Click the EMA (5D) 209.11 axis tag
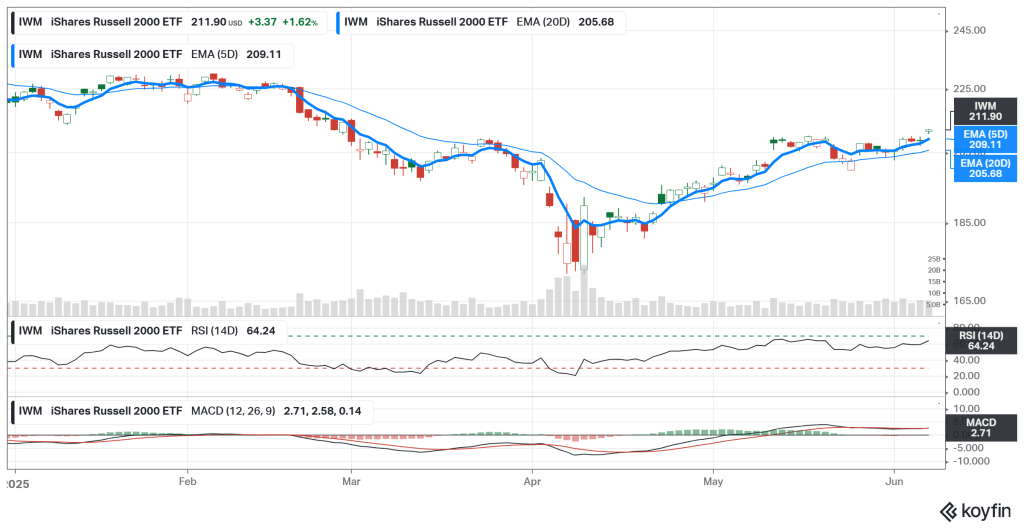This screenshot has height=529, width=1024. (x=985, y=138)
